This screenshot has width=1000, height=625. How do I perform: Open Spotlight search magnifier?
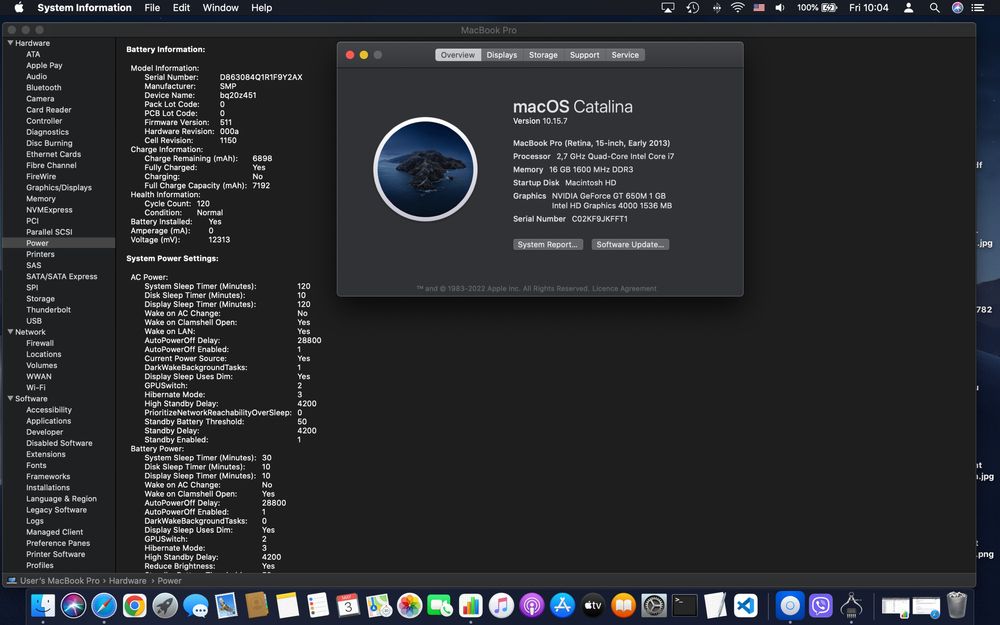(x=934, y=8)
